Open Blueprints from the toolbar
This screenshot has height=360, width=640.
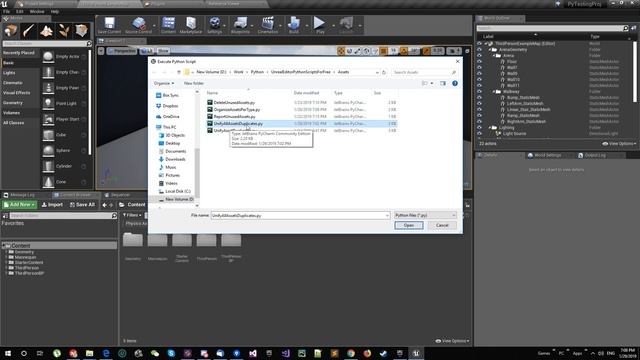(240, 25)
